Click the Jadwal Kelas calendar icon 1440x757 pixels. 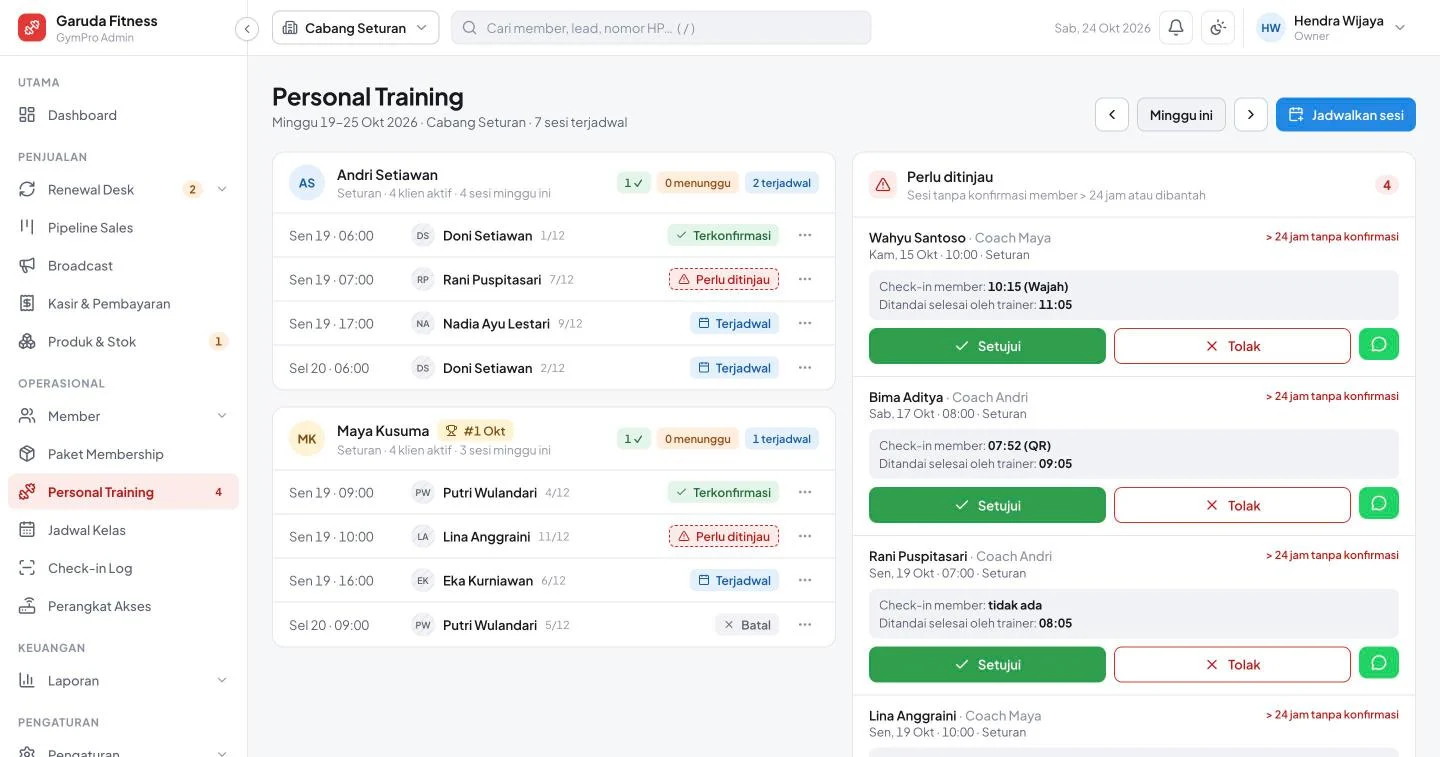(x=27, y=530)
